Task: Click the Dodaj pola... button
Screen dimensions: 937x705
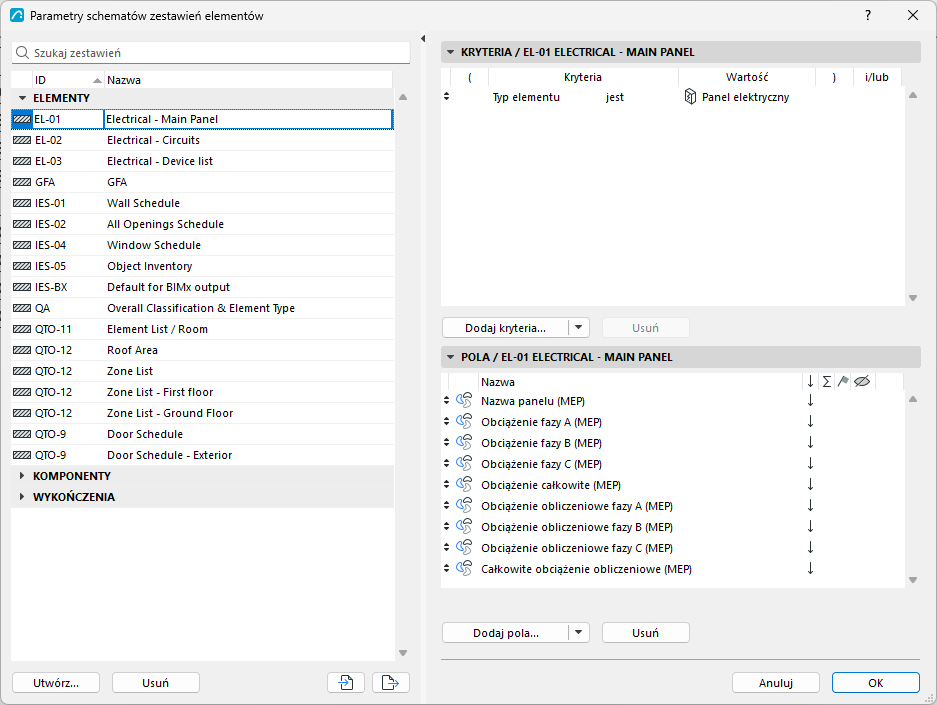Action: pyautogui.click(x=506, y=633)
